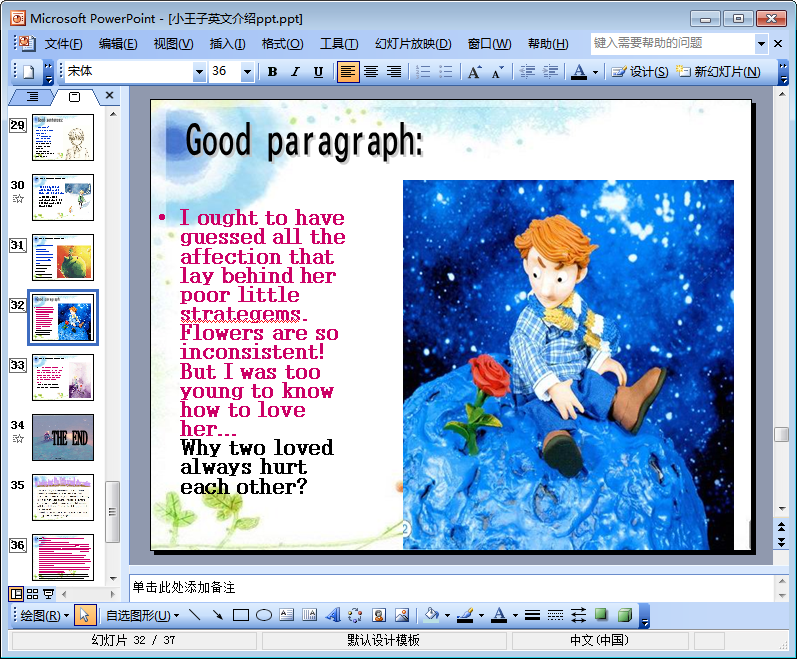Toggle Bold formatting
Image resolution: width=797 pixels, height=659 pixels.
(272, 72)
